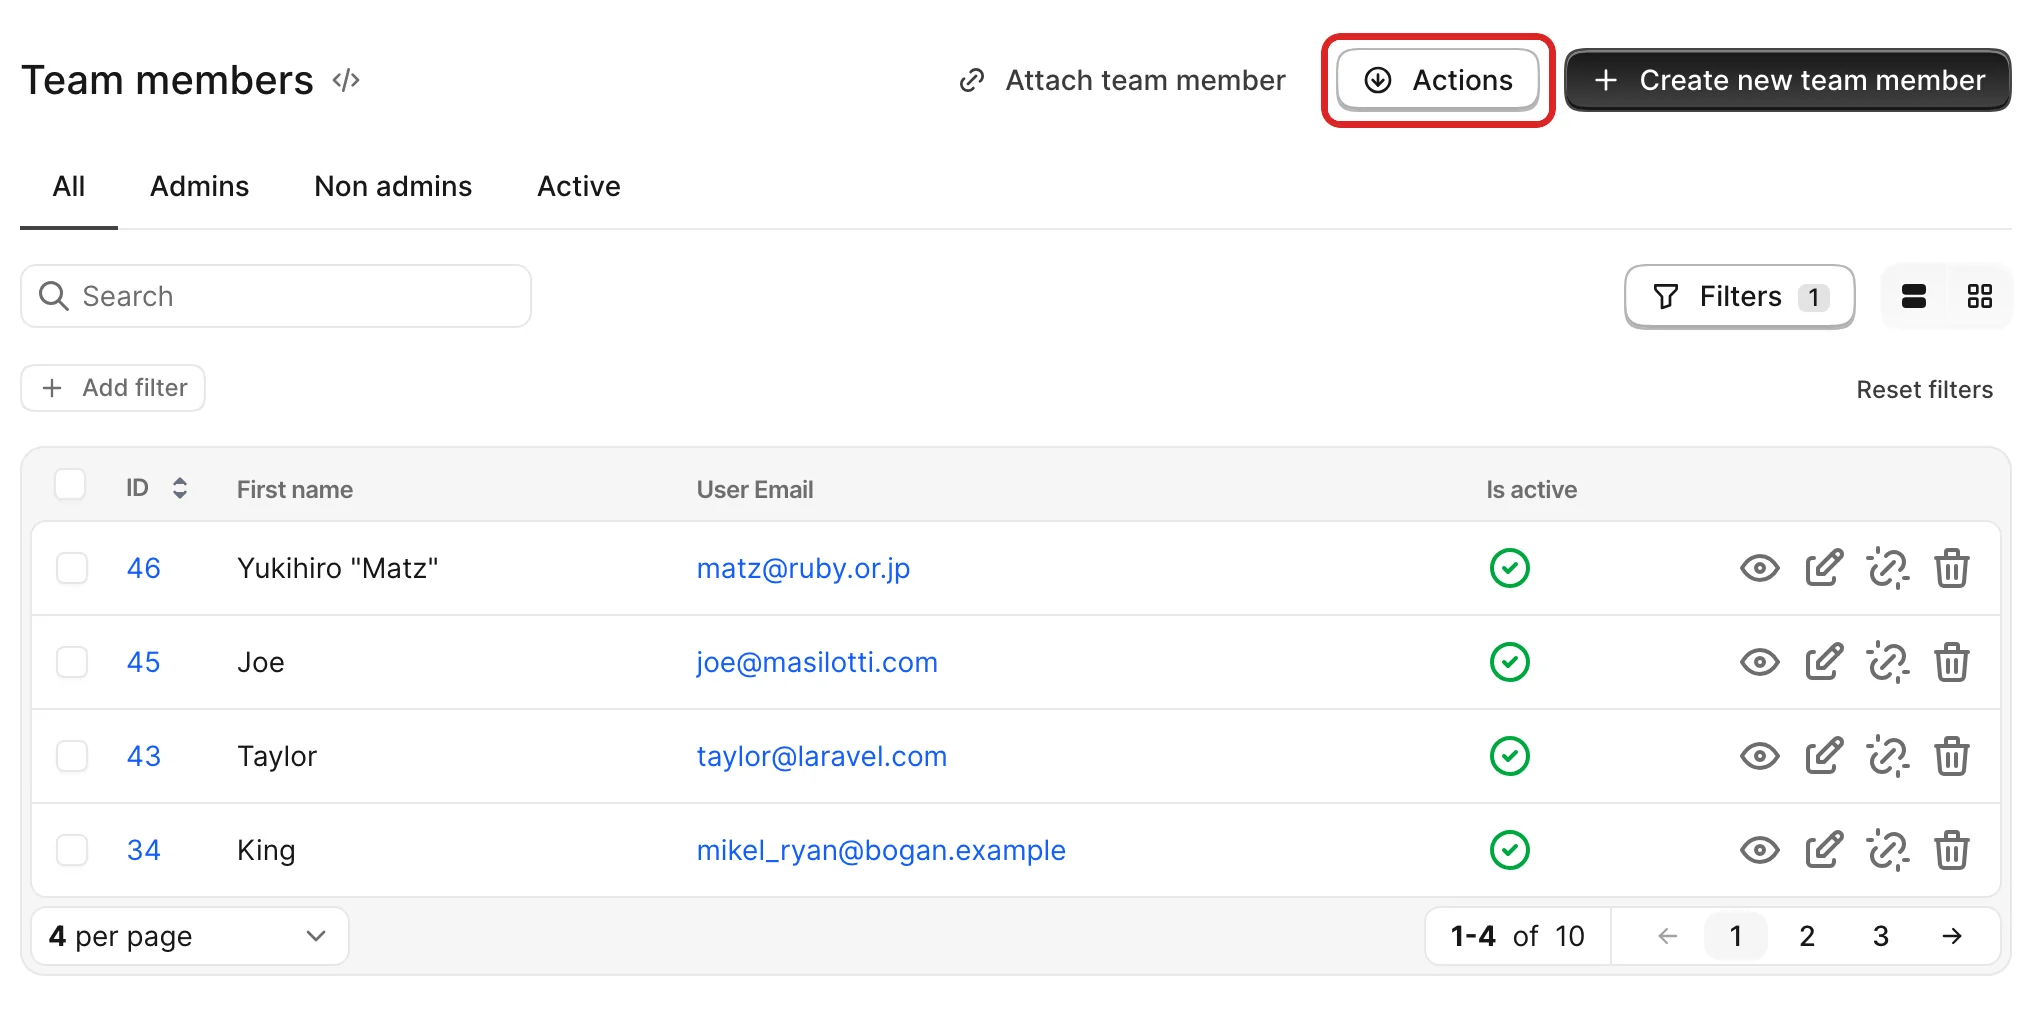The image size is (2032, 1010).
Task: Detach Taylor with the unlink icon
Action: [1888, 756]
